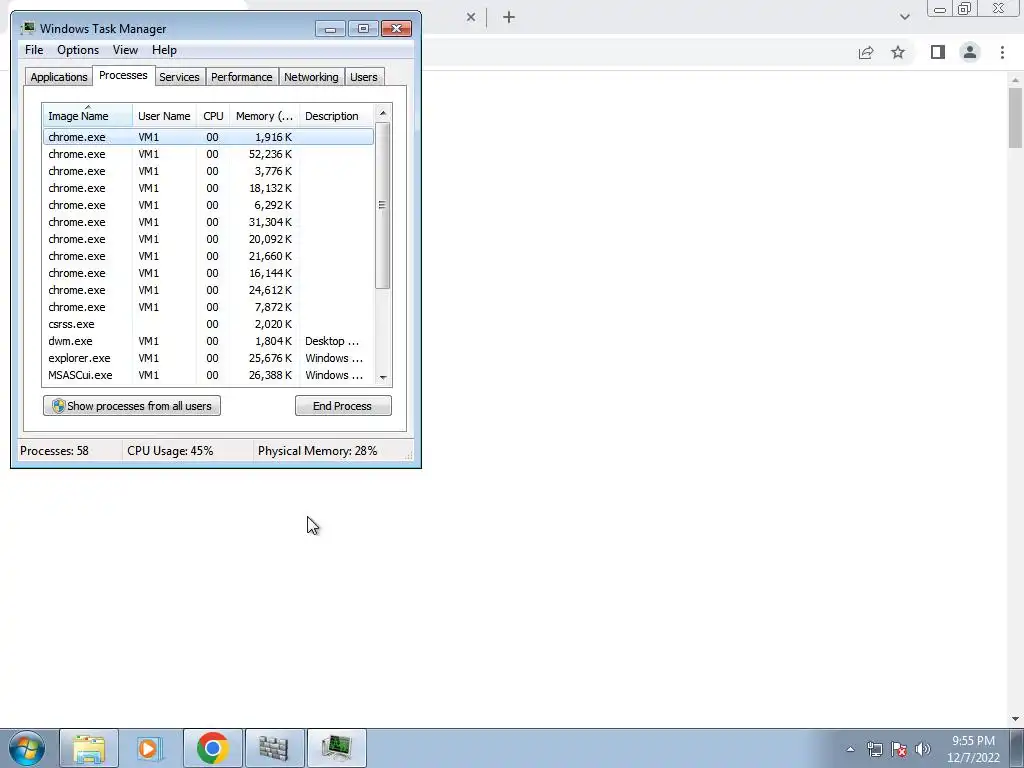Launch Windows Media Player from the taskbar
This screenshot has width=1024, height=768.
click(150, 748)
